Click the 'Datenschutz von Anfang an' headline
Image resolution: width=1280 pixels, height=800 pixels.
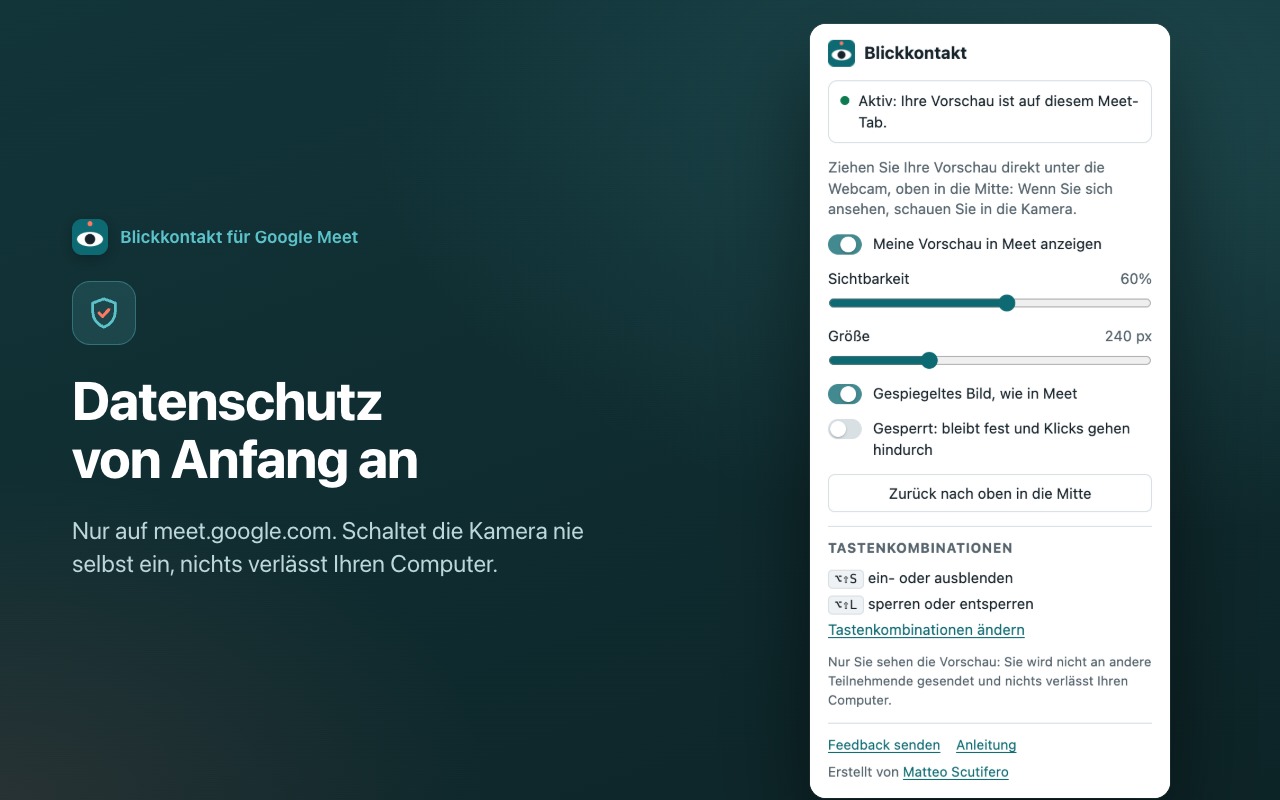(245, 431)
